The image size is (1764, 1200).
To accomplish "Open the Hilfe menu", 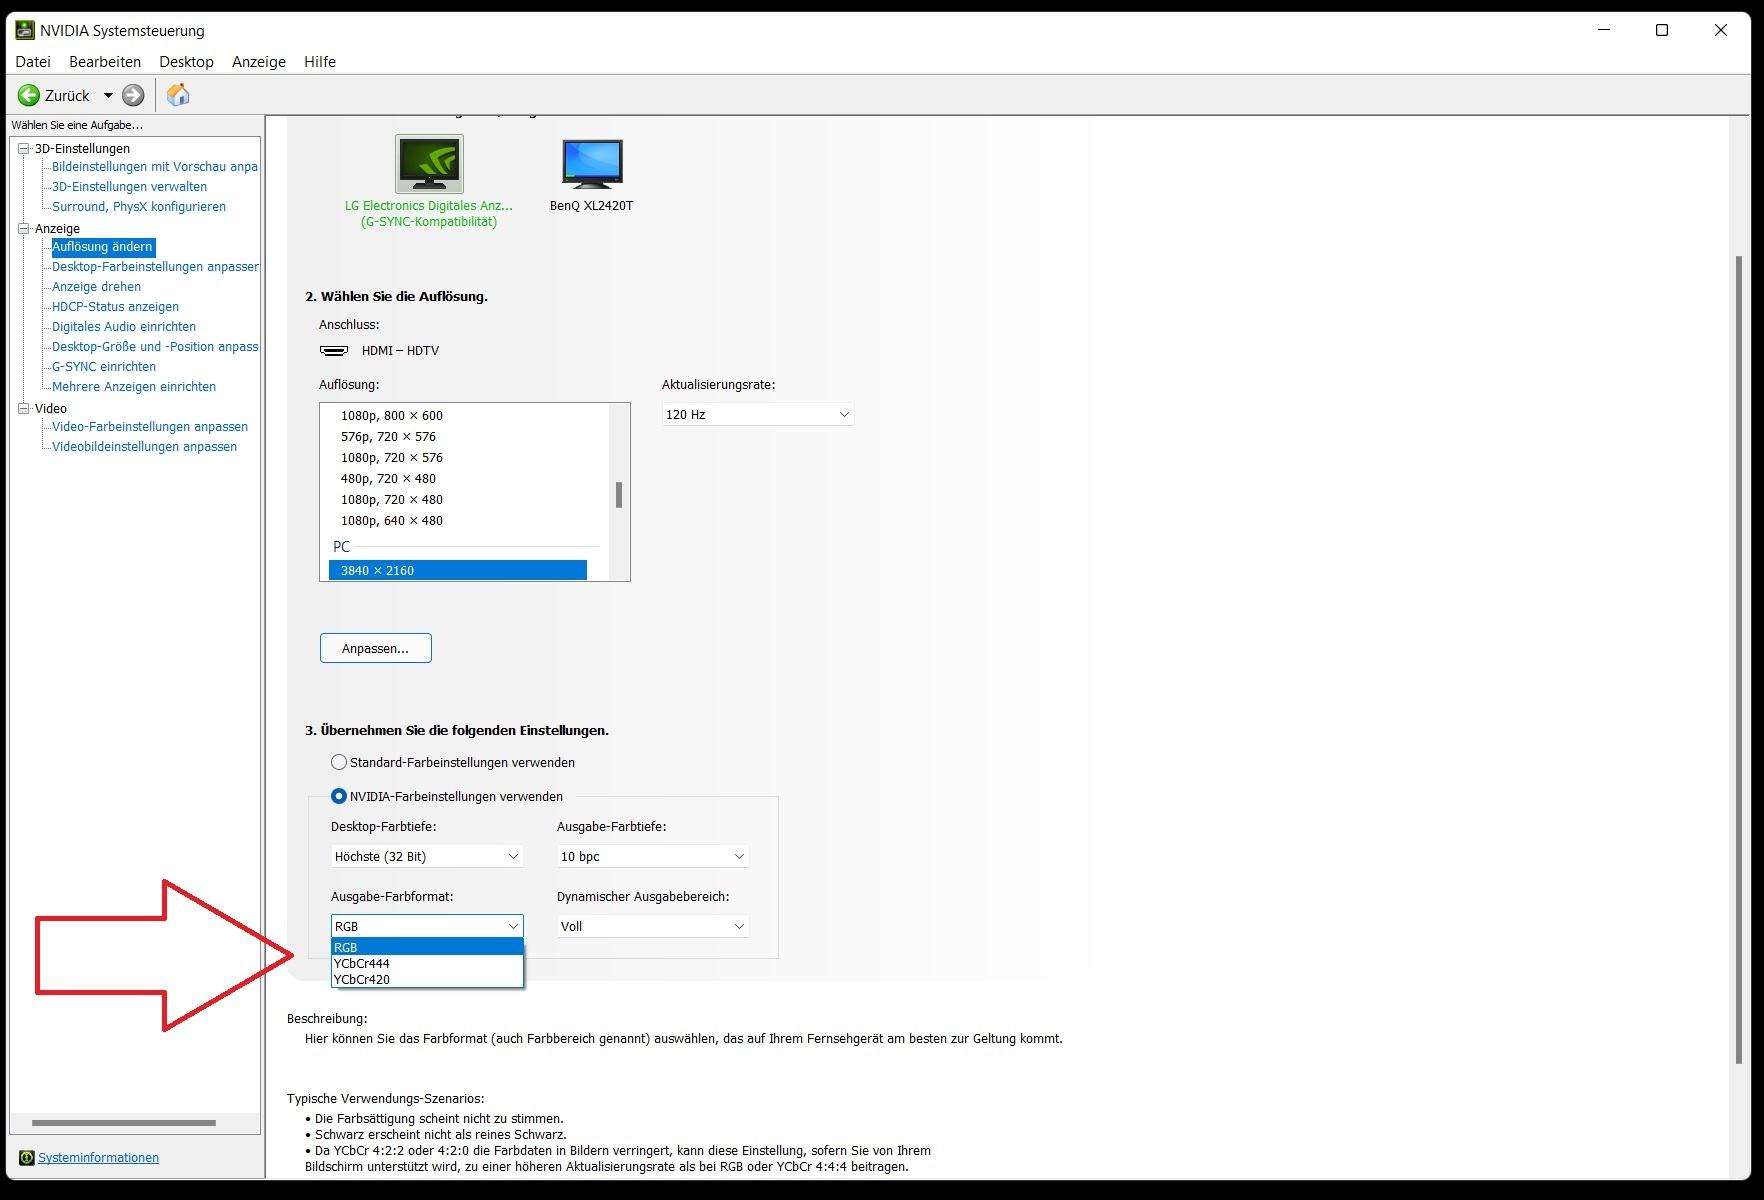I will [x=320, y=62].
